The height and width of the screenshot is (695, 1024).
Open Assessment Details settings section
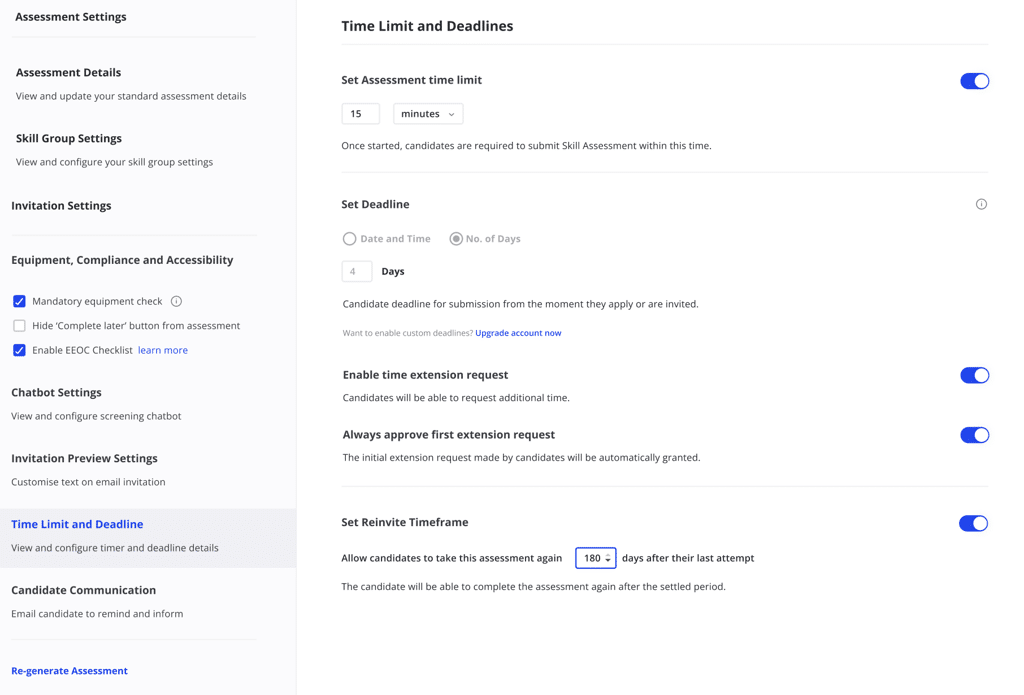pyautogui.click(x=68, y=72)
